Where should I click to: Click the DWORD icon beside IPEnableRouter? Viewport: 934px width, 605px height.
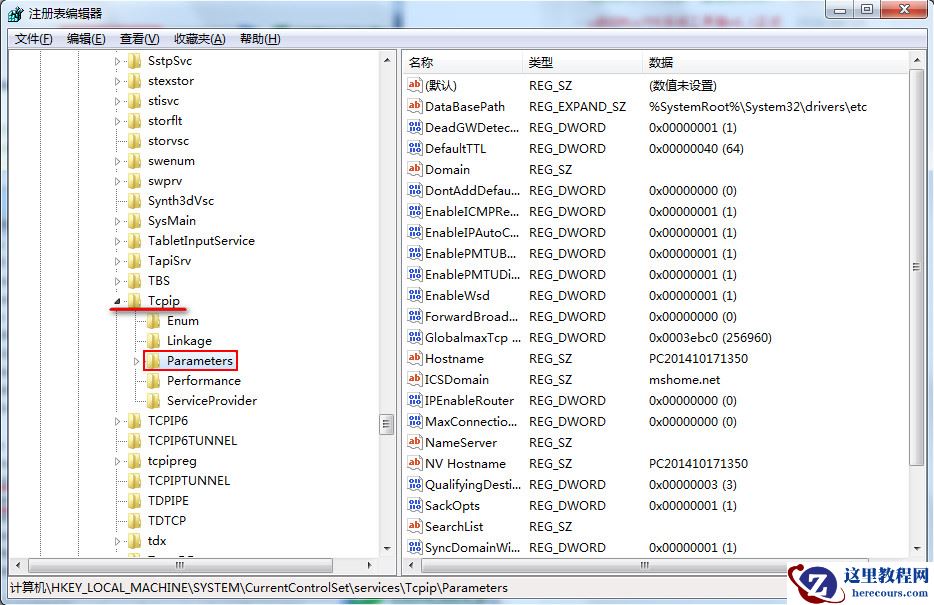point(415,400)
